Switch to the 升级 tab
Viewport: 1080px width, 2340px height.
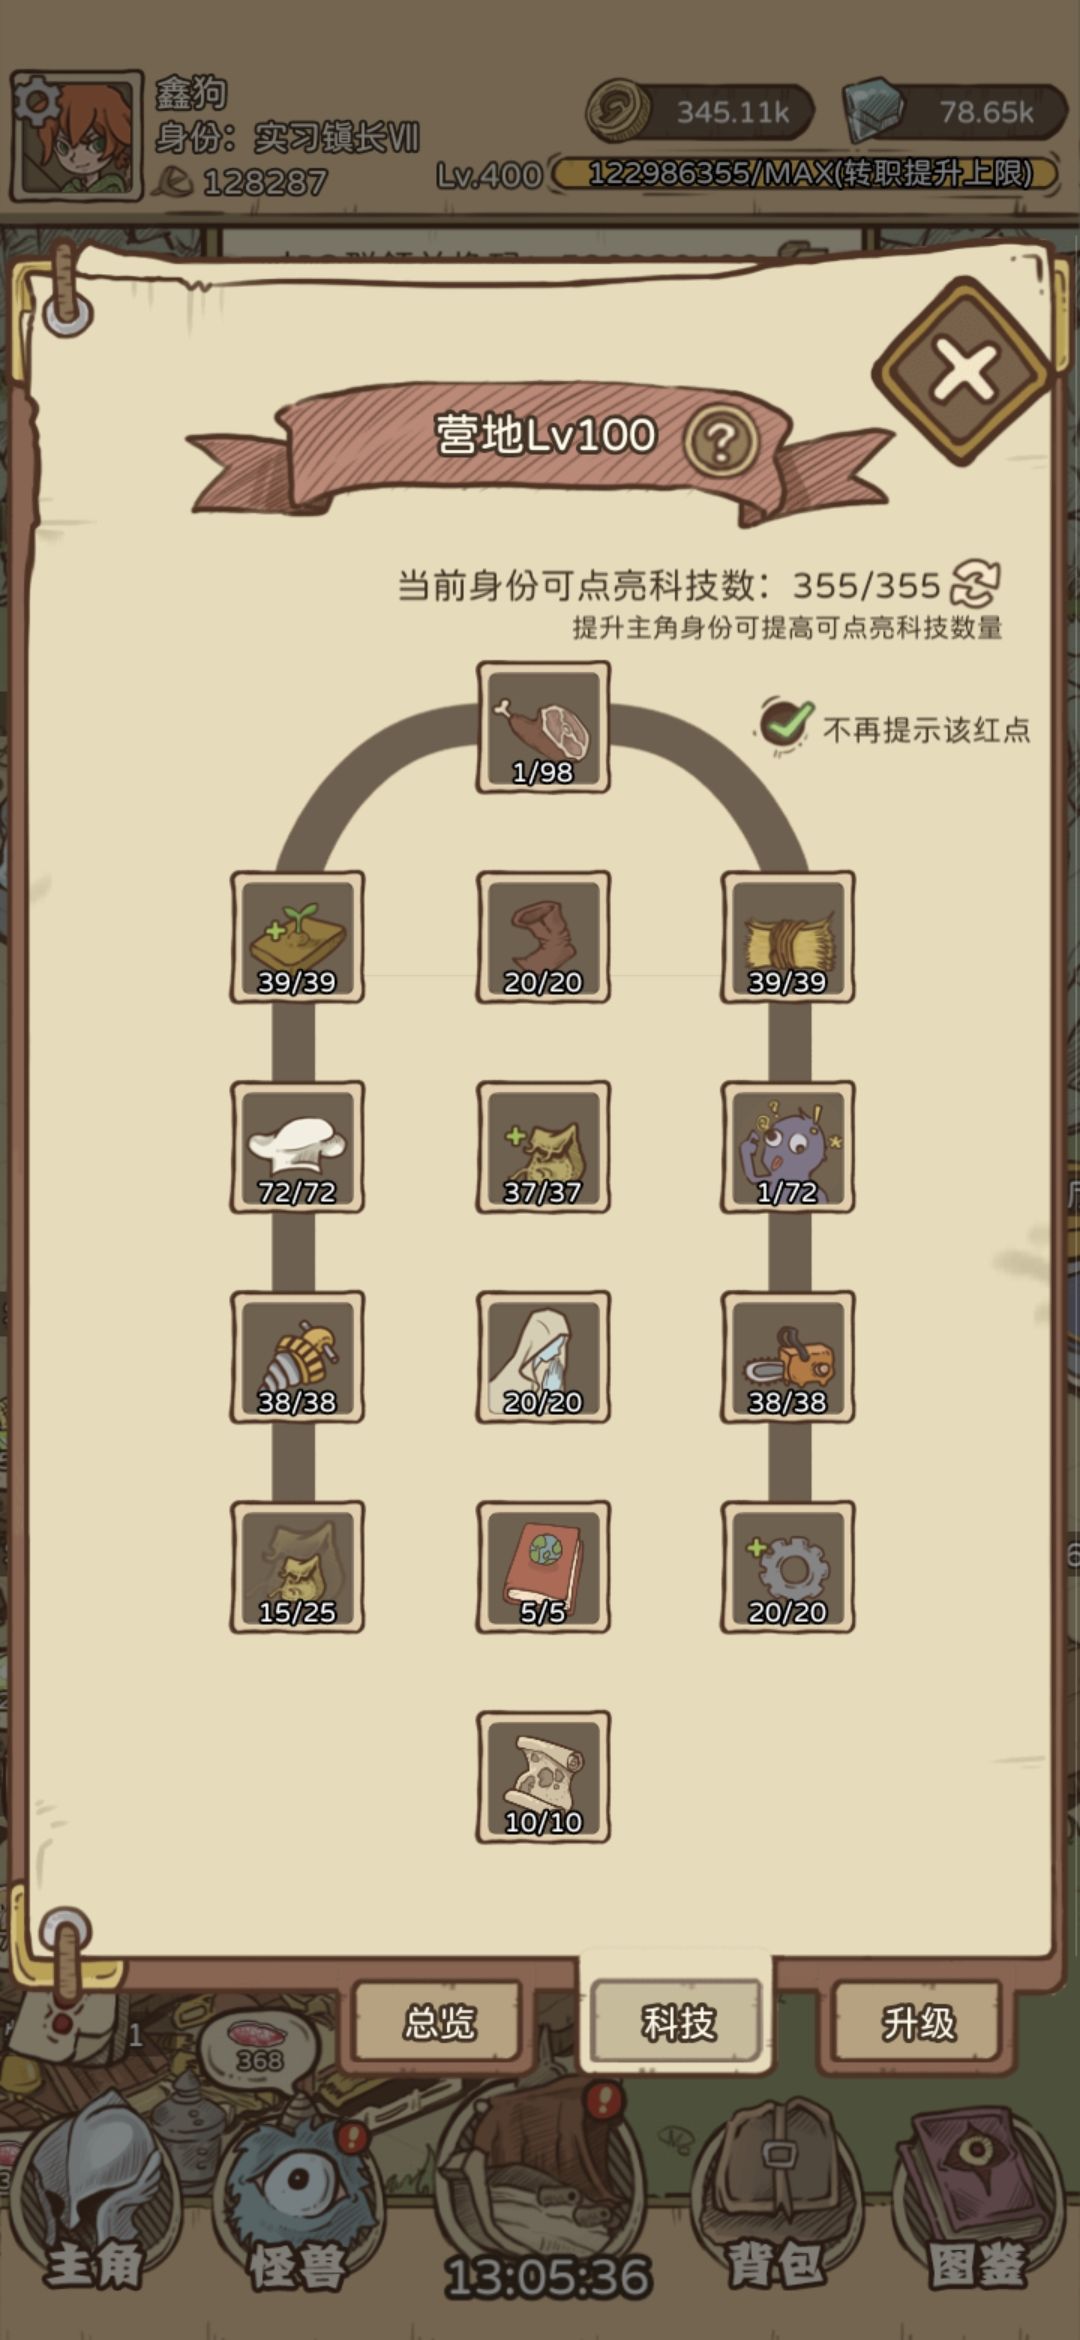point(918,2022)
